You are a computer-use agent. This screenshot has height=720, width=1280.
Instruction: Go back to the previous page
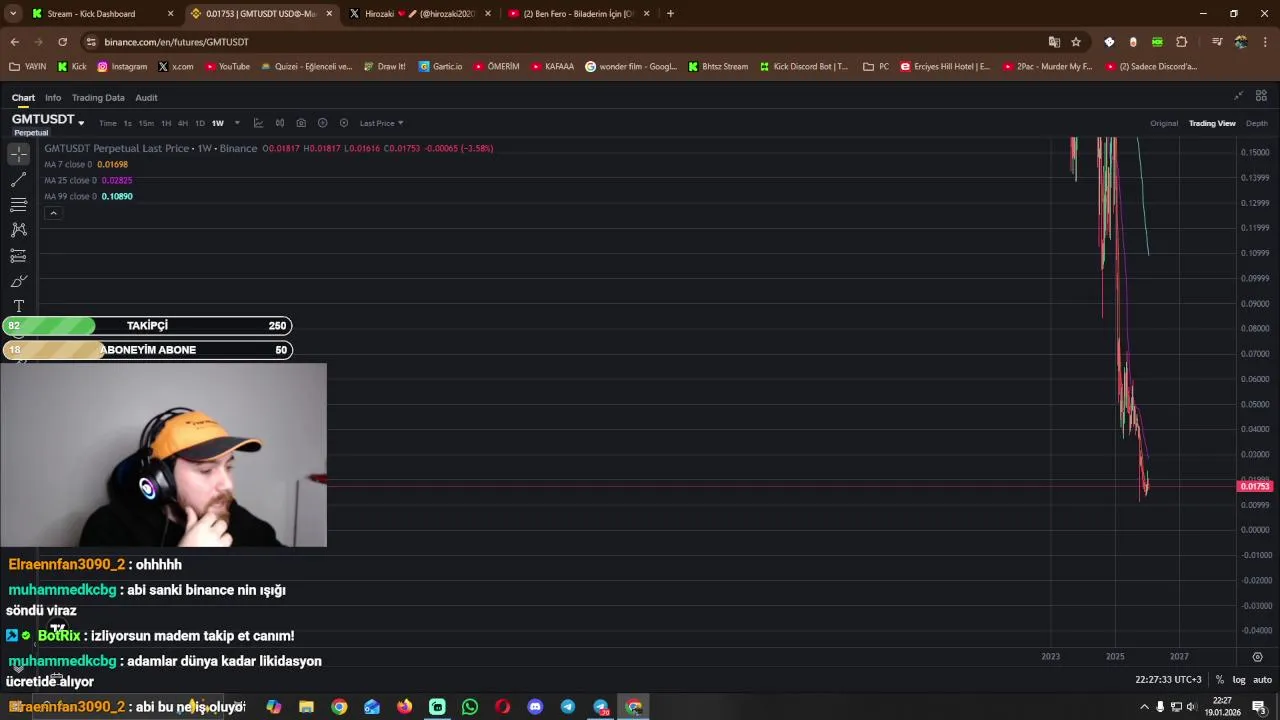pos(14,42)
